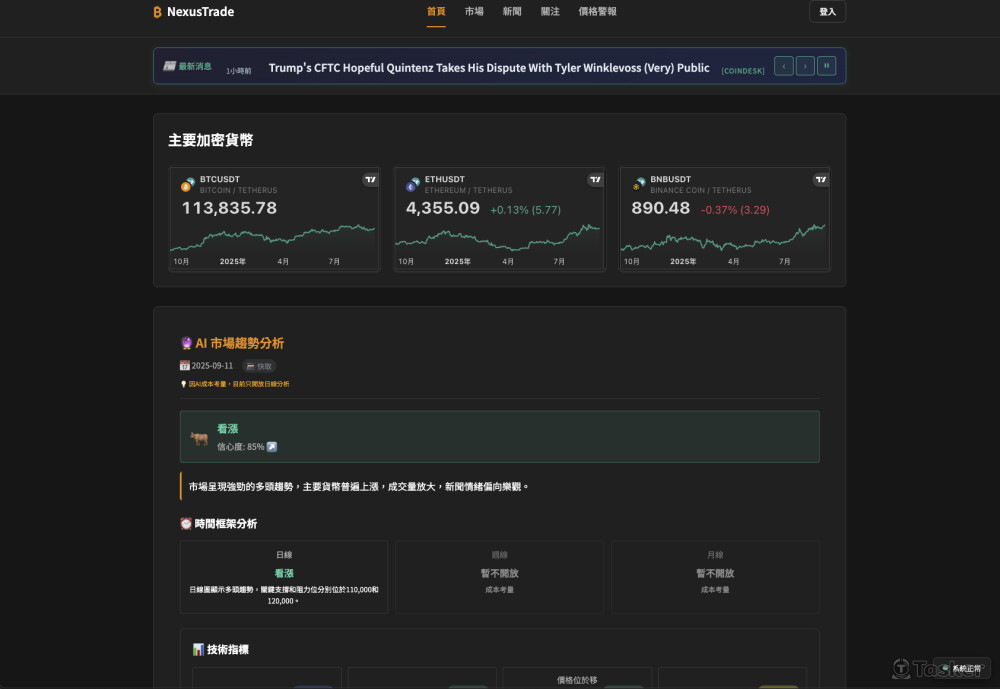Viewport: 1000px width, 689px height.
Task: Click the Binance Coin icon beside BNBUSDT
Action: pyautogui.click(x=638, y=185)
